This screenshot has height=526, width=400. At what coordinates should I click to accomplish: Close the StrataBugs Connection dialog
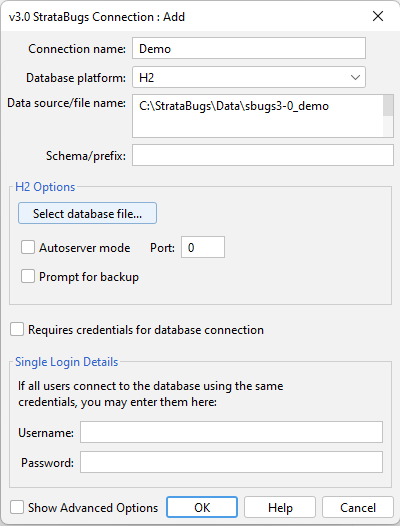click(378, 16)
